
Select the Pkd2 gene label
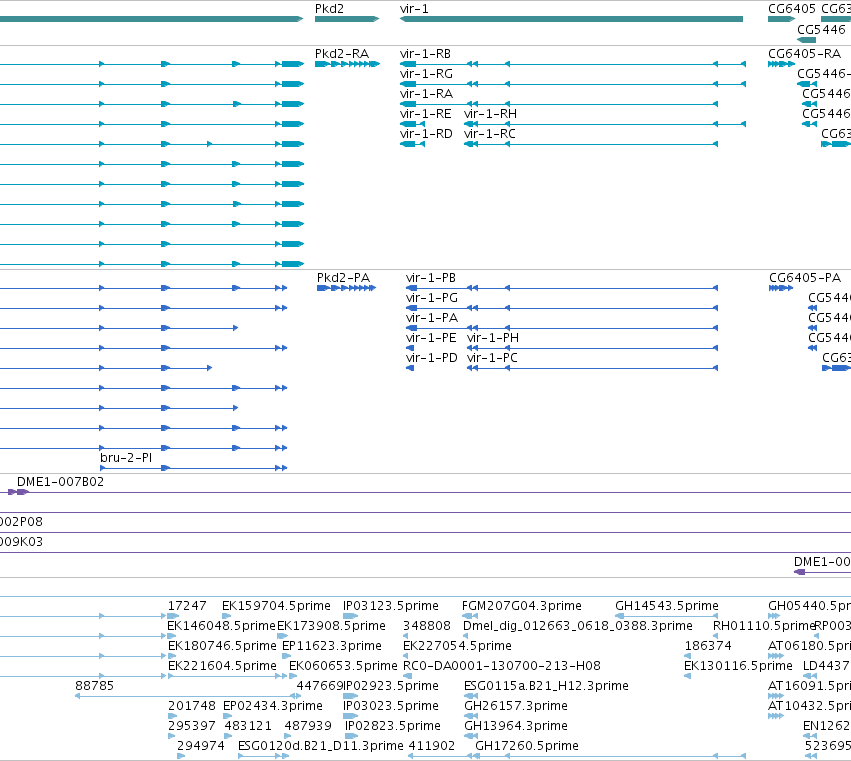pyautogui.click(x=329, y=9)
